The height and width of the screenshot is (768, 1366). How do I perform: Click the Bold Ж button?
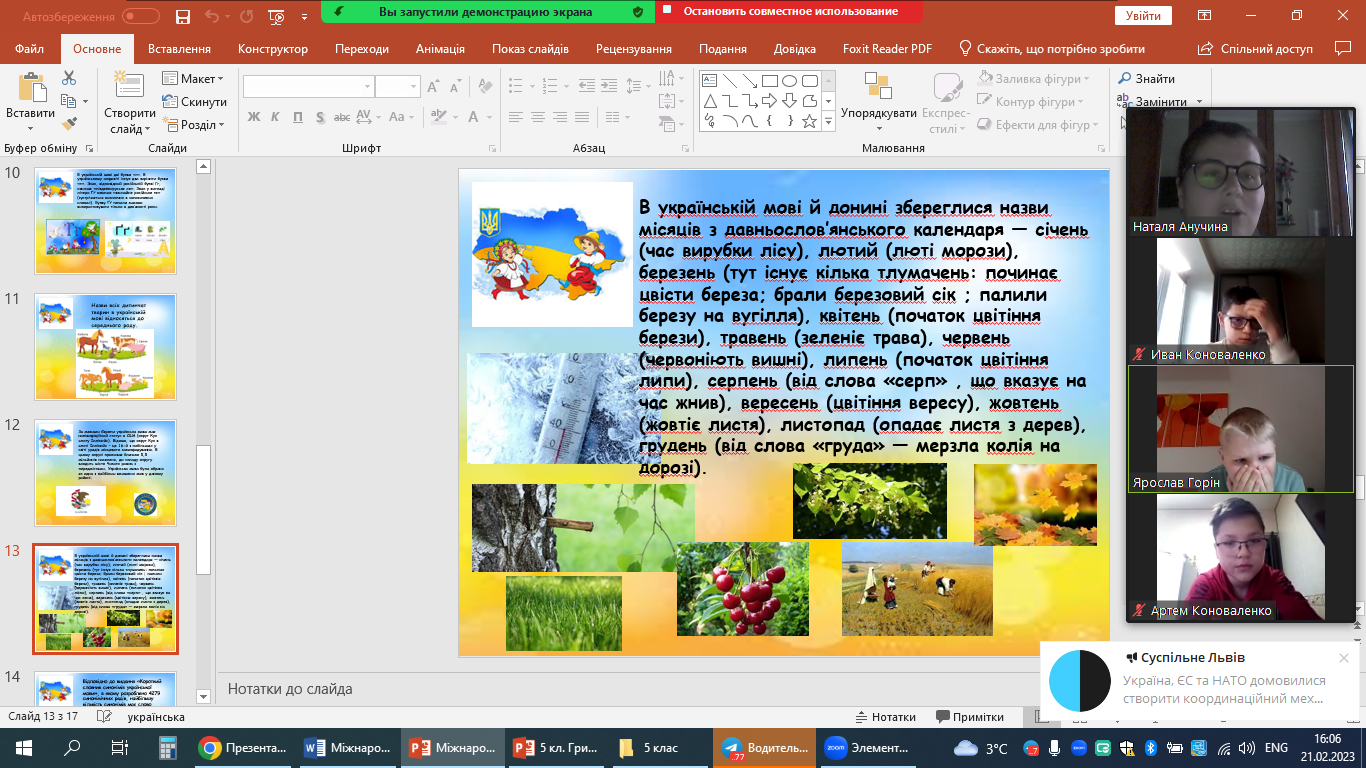(x=253, y=117)
